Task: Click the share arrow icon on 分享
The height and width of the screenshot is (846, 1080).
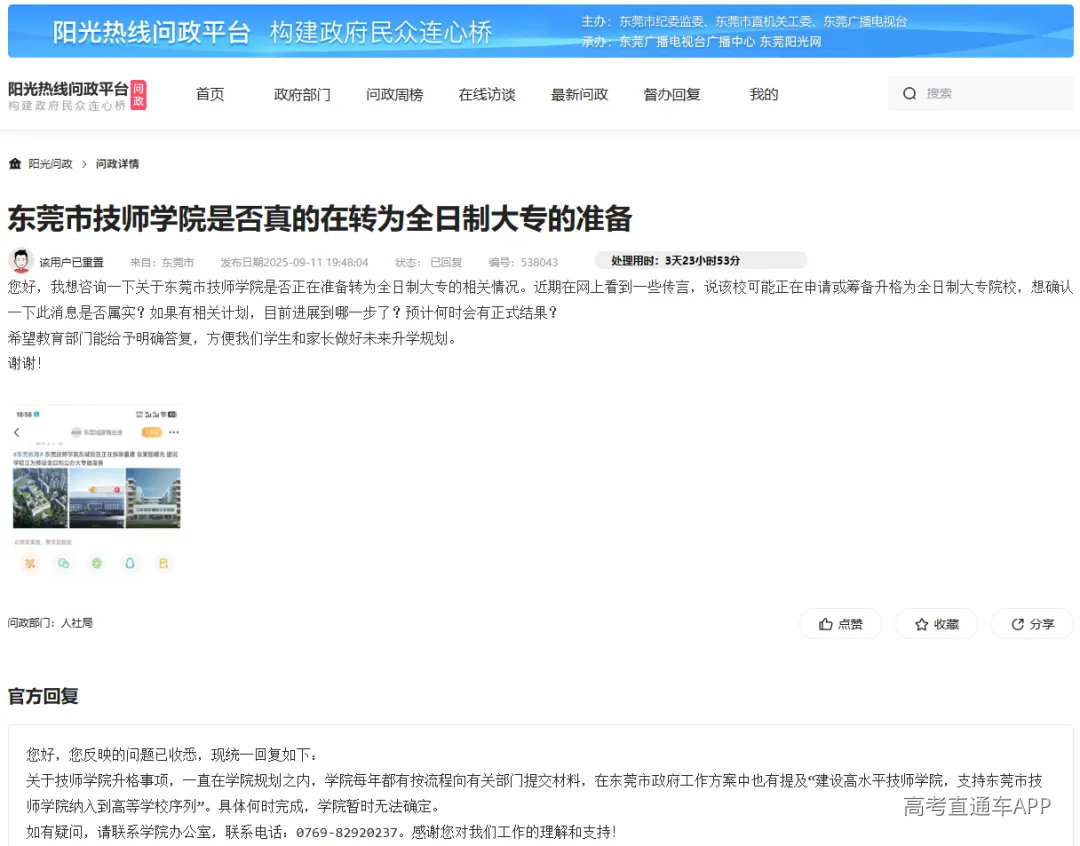Action: click(1017, 624)
